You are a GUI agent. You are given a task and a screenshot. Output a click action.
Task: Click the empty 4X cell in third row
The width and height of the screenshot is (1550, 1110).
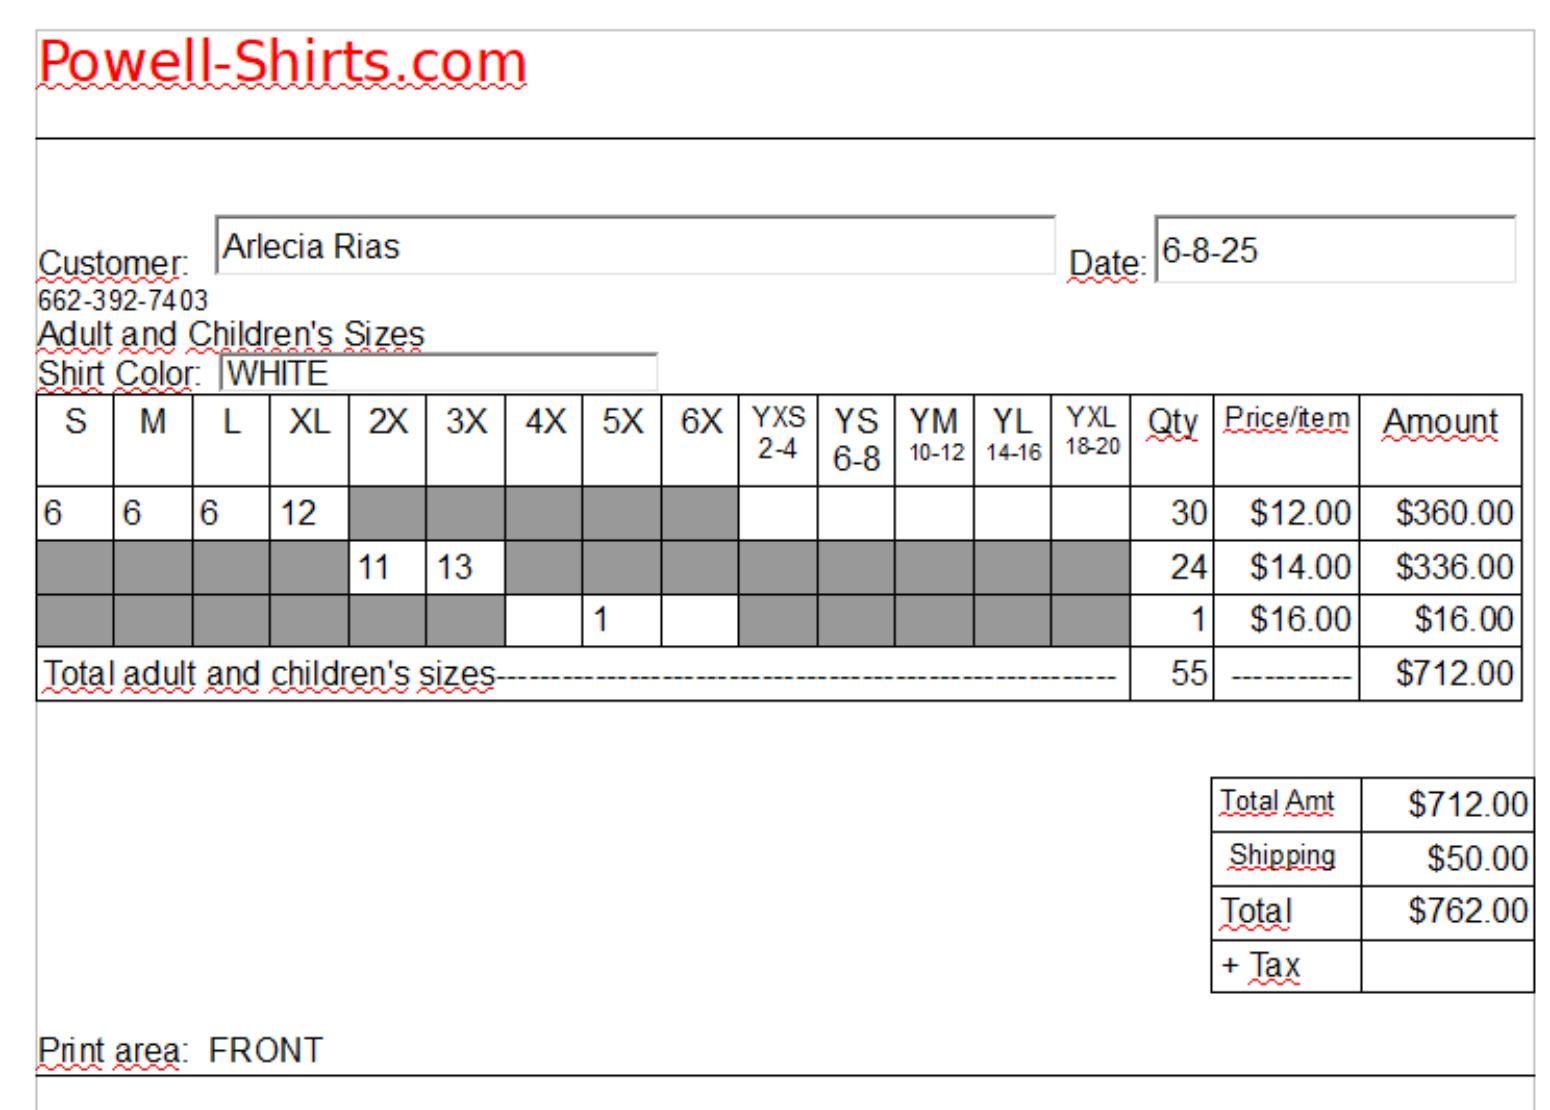click(x=544, y=620)
